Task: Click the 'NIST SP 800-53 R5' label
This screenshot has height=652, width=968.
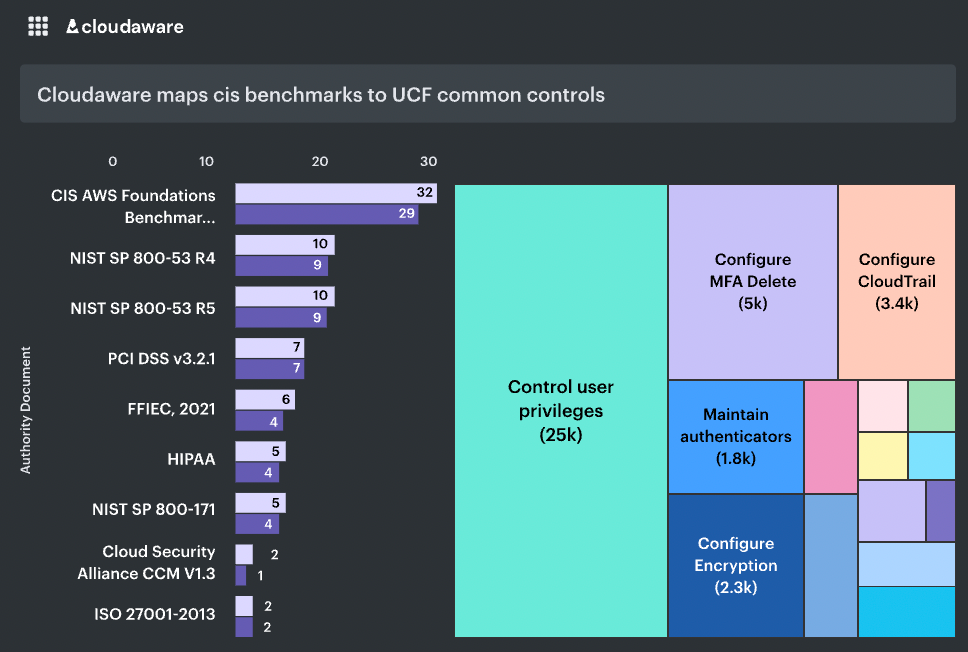Action: (x=143, y=308)
